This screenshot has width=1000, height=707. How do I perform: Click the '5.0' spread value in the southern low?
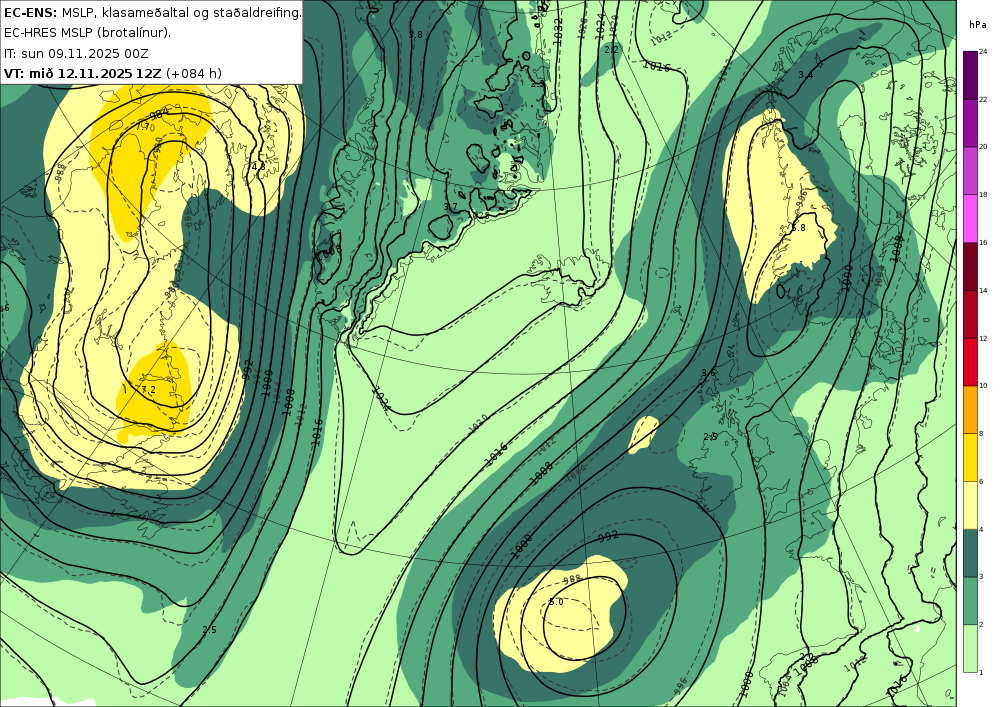pyautogui.click(x=556, y=602)
